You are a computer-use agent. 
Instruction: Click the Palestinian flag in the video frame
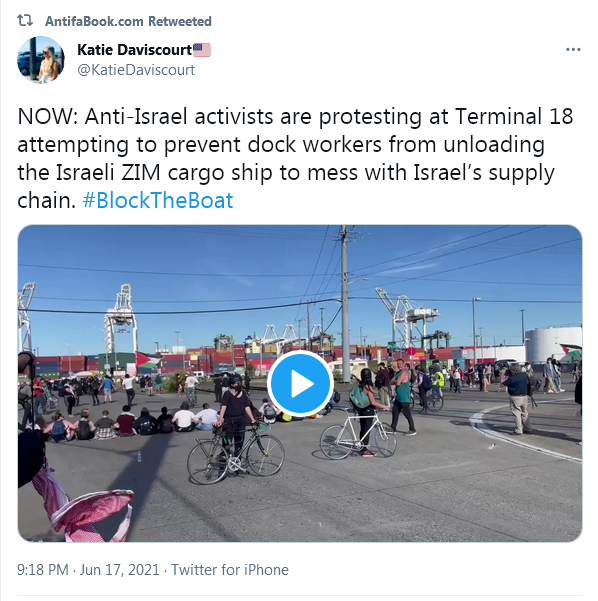pos(148,360)
